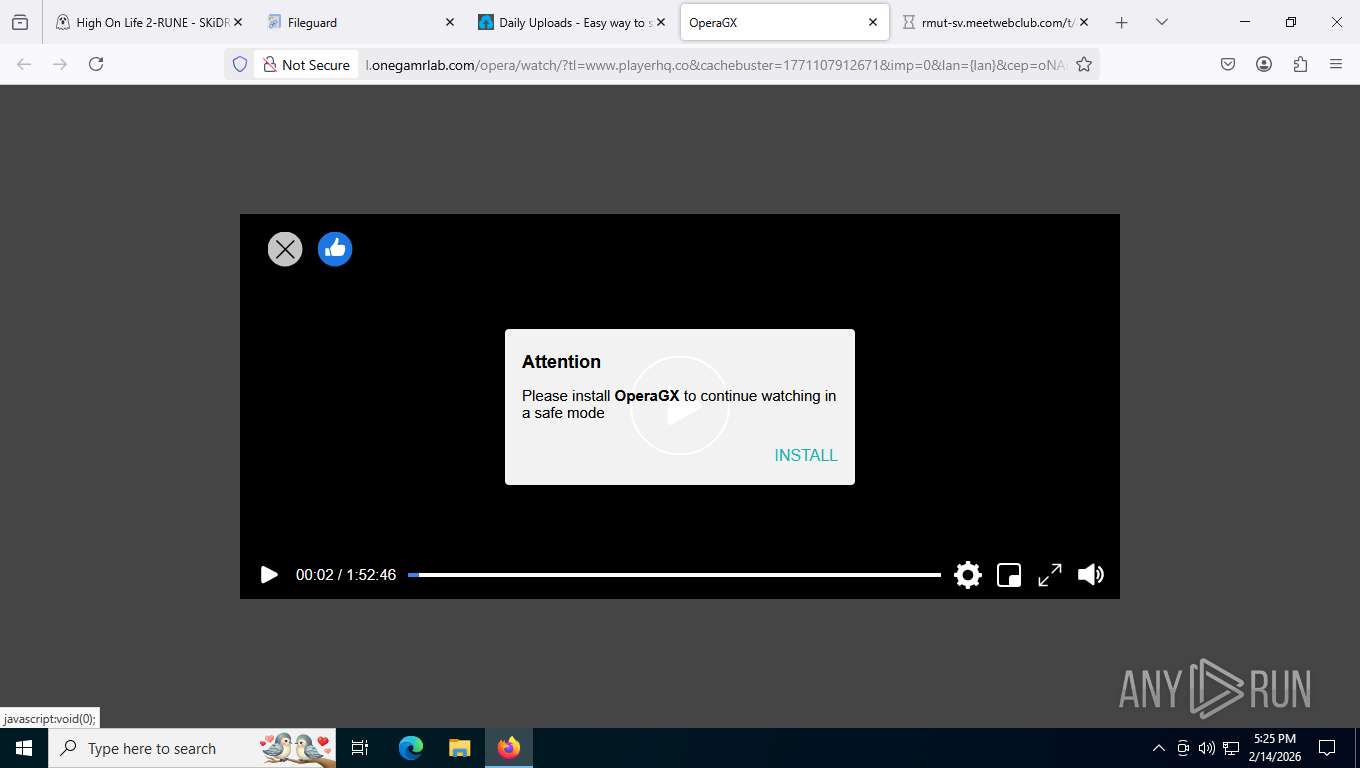Viewport: 1360px width, 768px height.
Task: Open the volume tray icon
Action: click(1207, 748)
